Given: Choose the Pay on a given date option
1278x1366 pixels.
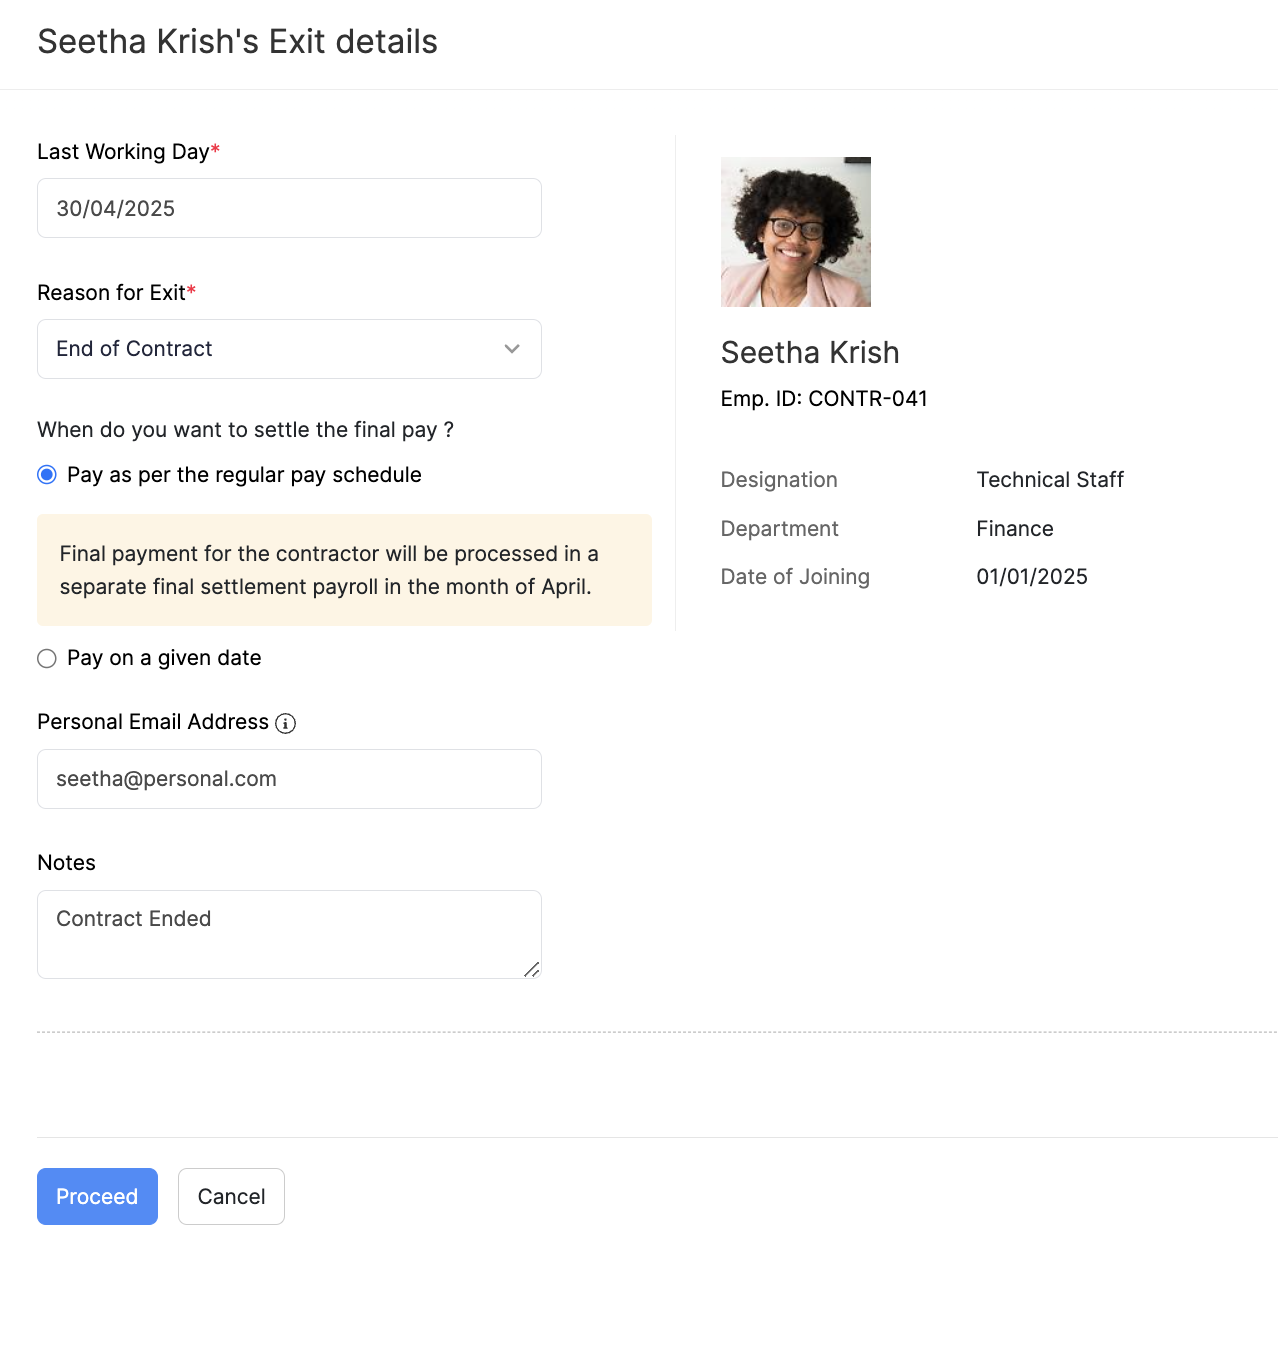Looking at the screenshot, I should tap(47, 658).
